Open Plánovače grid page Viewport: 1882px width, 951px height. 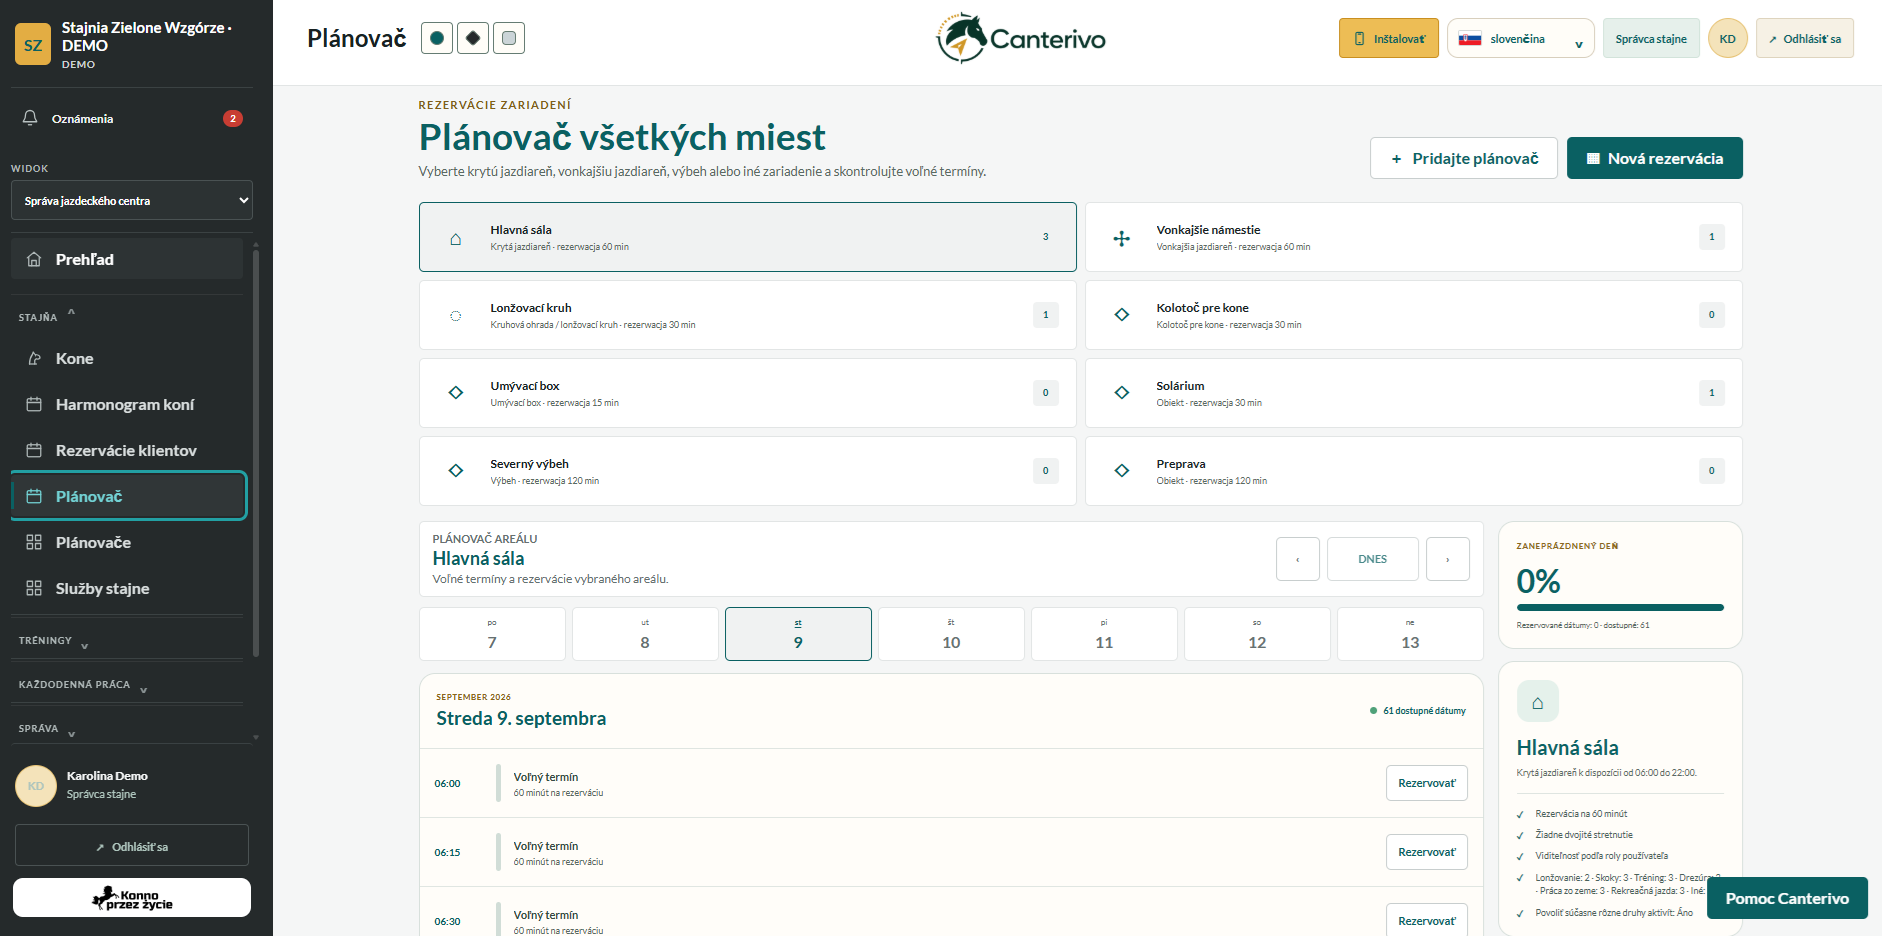127,542
